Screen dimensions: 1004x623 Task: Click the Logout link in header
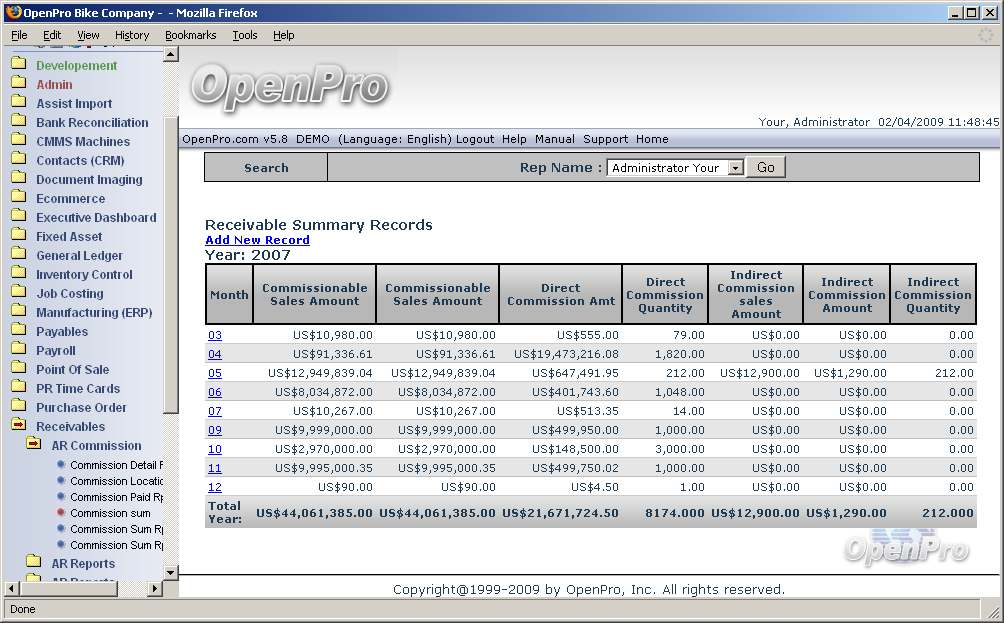coord(475,139)
